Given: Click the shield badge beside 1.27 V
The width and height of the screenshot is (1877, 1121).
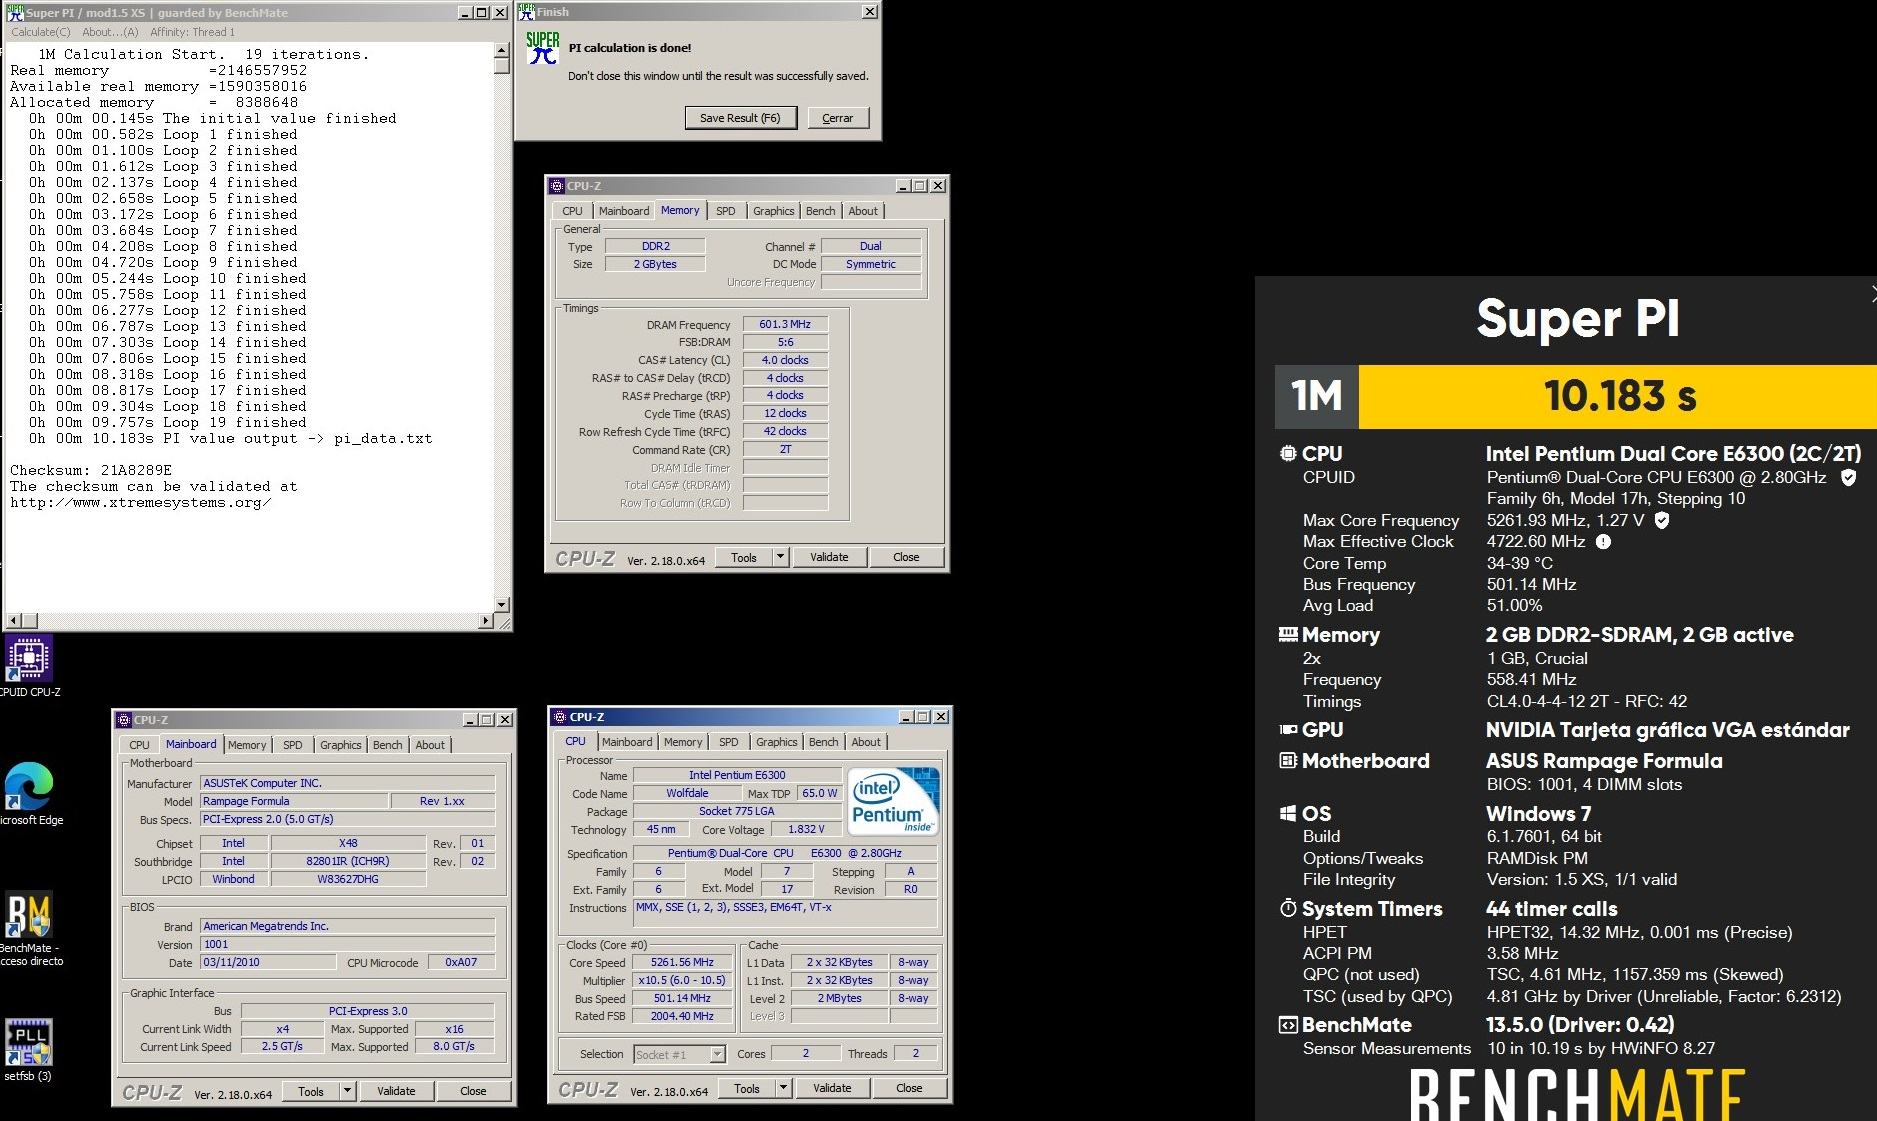Looking at the screenshot, I should 1662,520.
